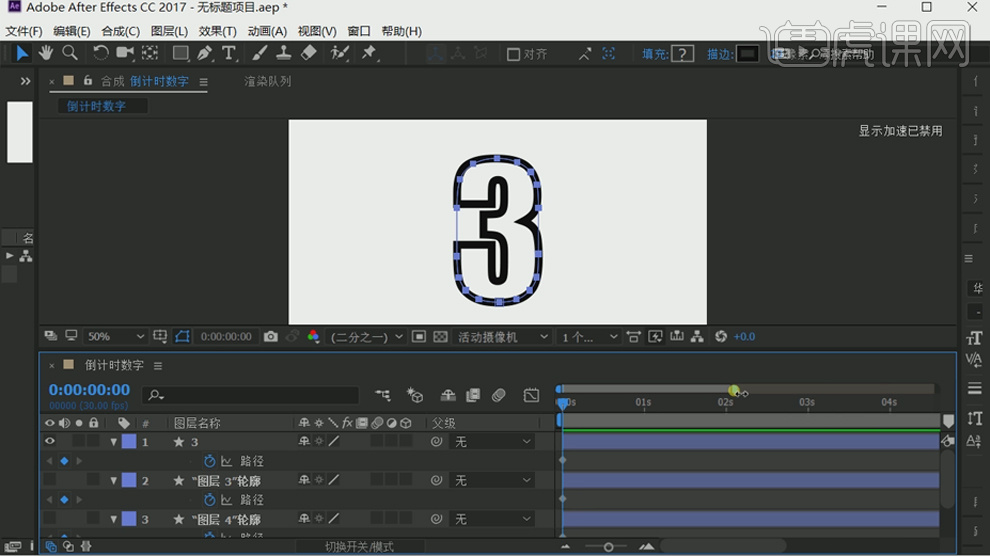Open the 效果(T) menu
The height and width of the screenshot is (556, 990).
217,31
